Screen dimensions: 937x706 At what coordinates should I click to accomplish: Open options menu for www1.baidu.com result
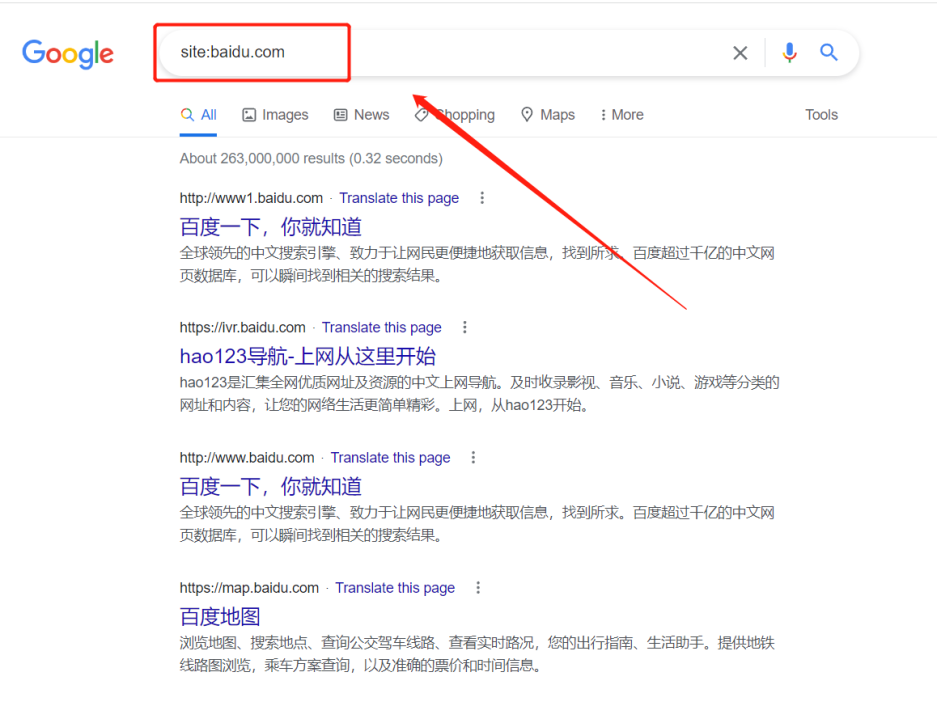(482, 198)
